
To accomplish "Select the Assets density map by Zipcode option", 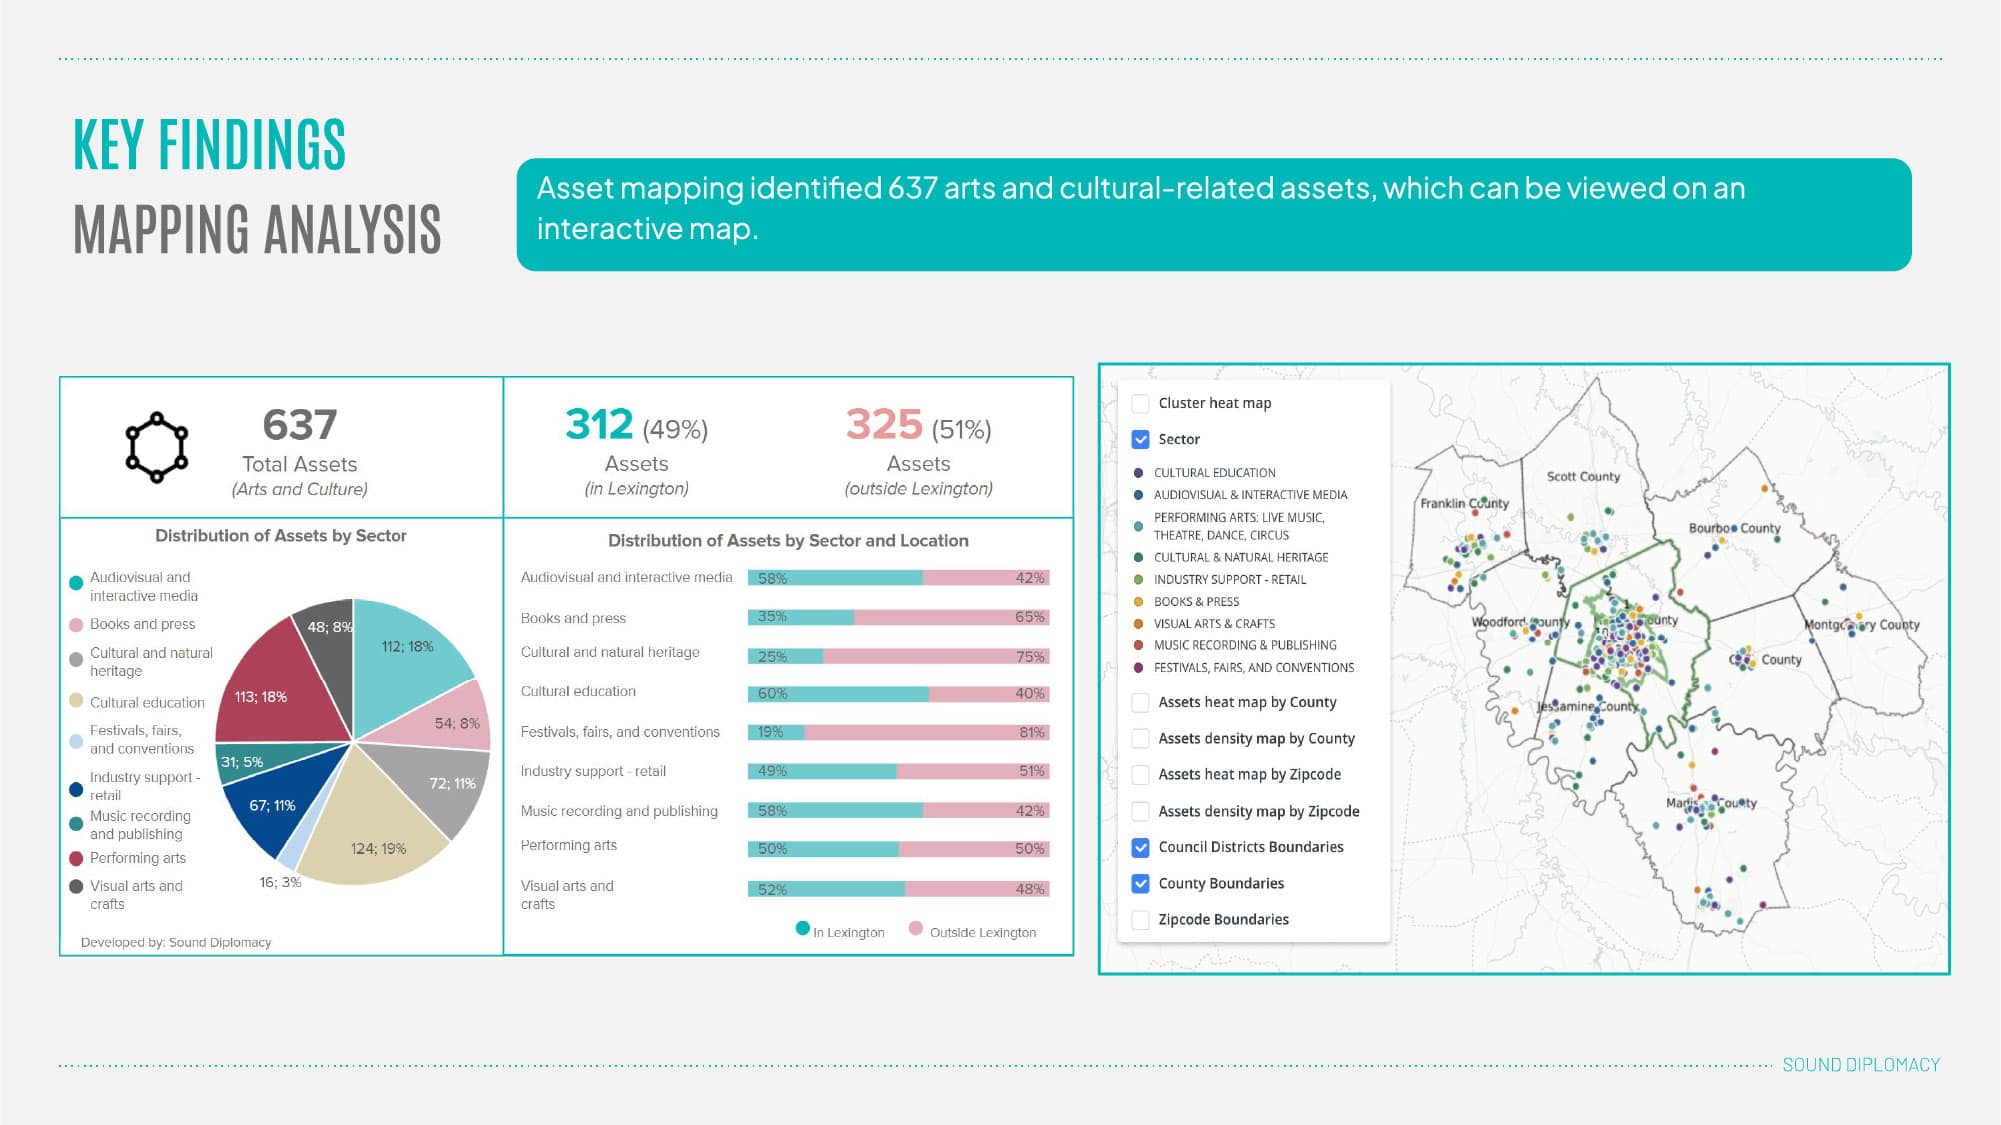I will coord(1140,811).
